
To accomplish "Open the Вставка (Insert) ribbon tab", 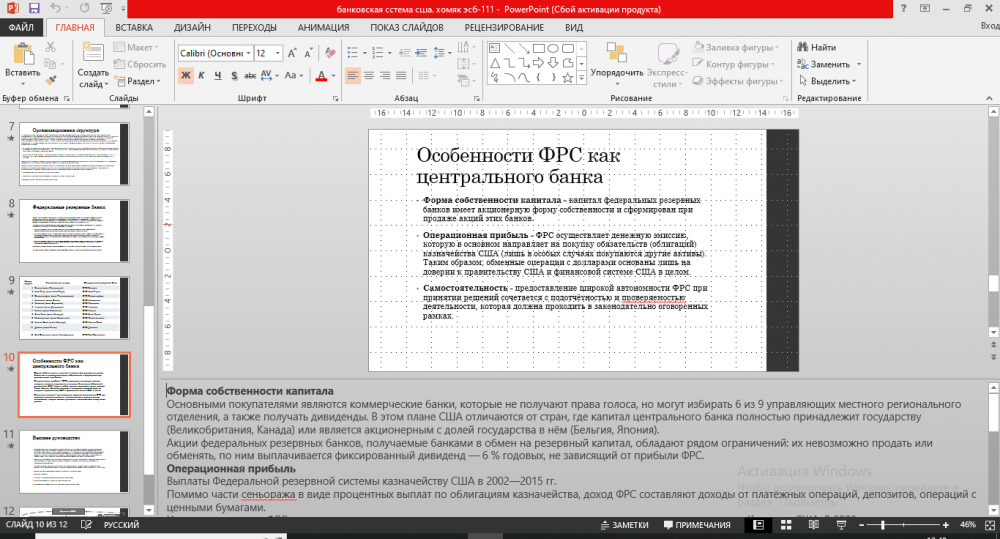I will pos(134,27).
